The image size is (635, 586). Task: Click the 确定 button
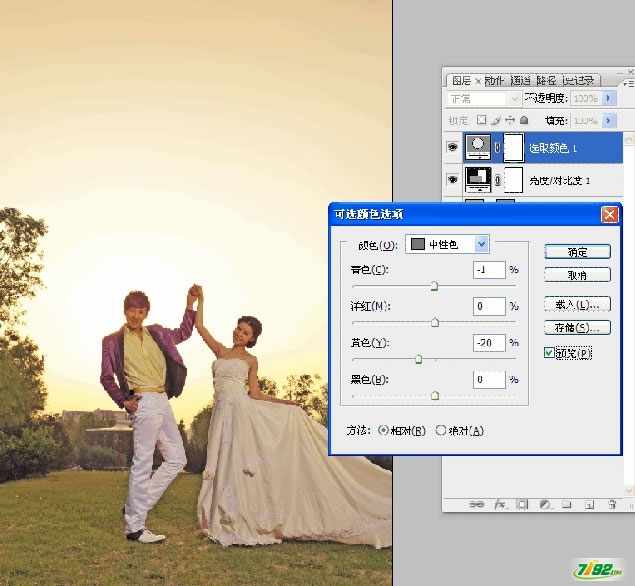(577, 252)
